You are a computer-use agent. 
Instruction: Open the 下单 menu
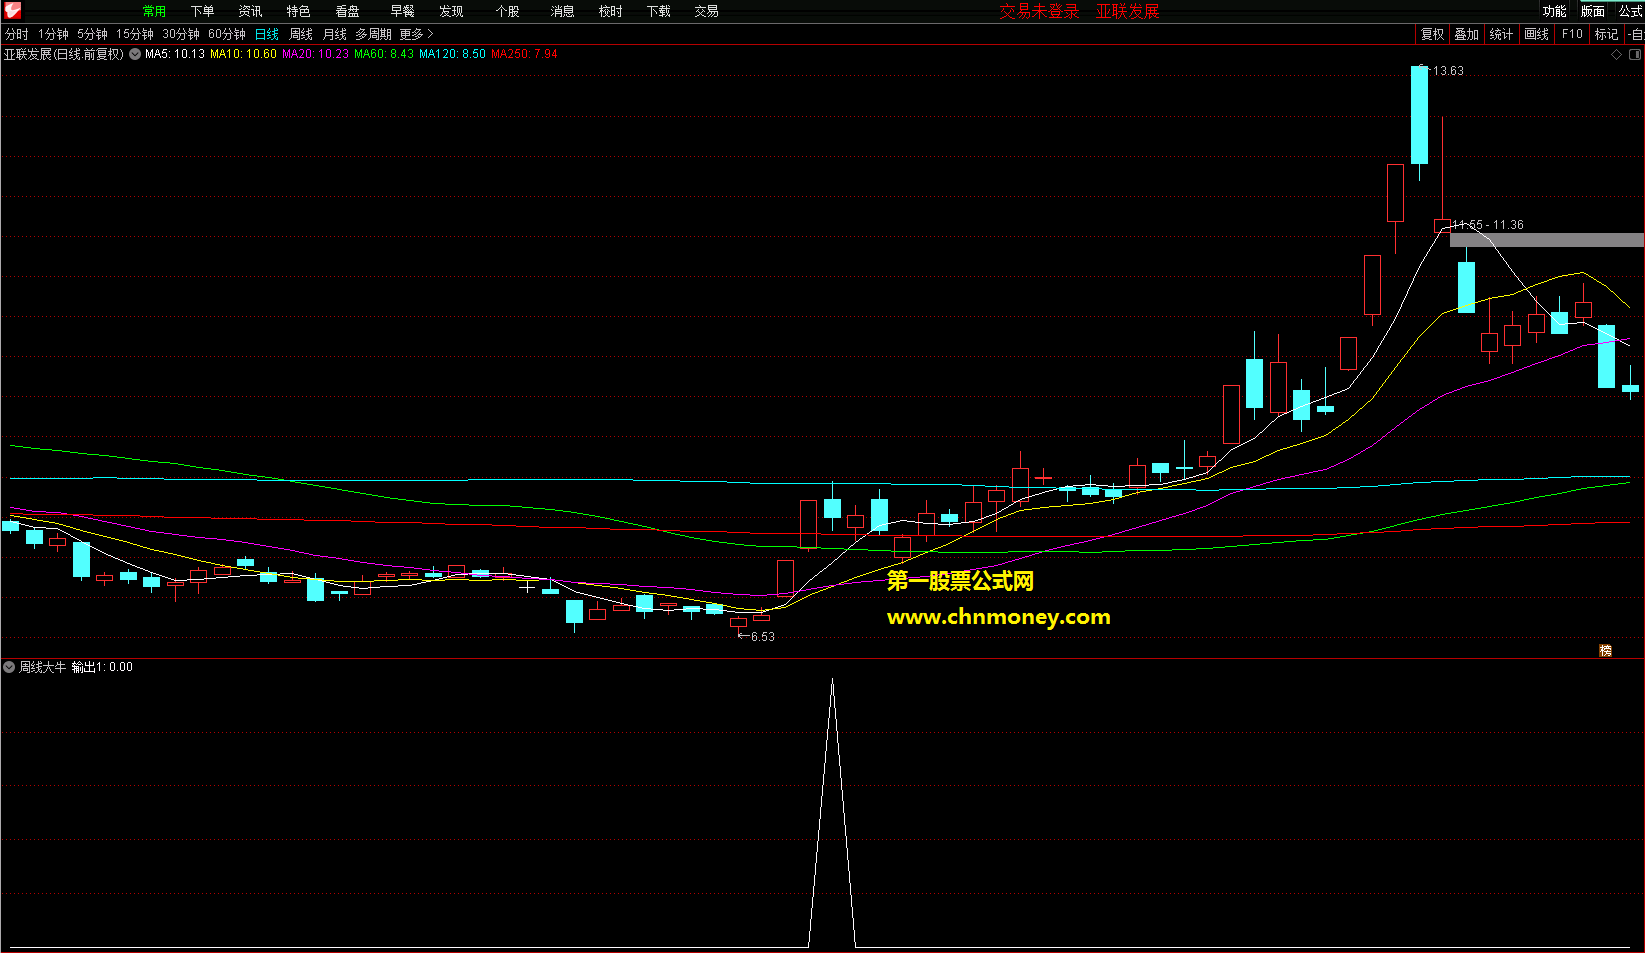pyautogui.click(x=202, y=11)
